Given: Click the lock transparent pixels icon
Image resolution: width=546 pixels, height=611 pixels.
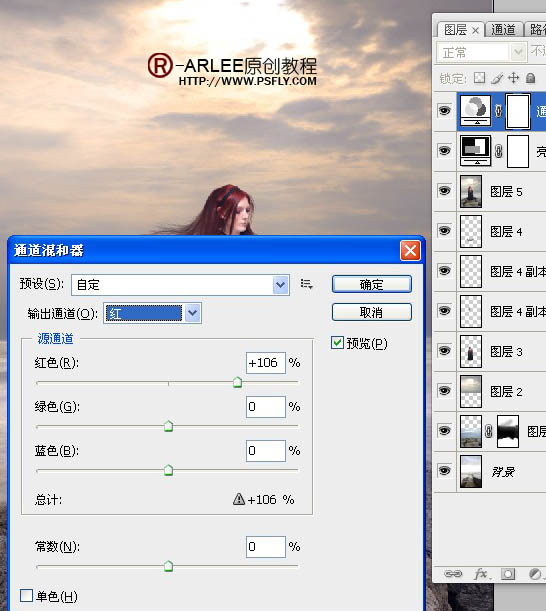Looking at the screenshot, I should (479, 78).
